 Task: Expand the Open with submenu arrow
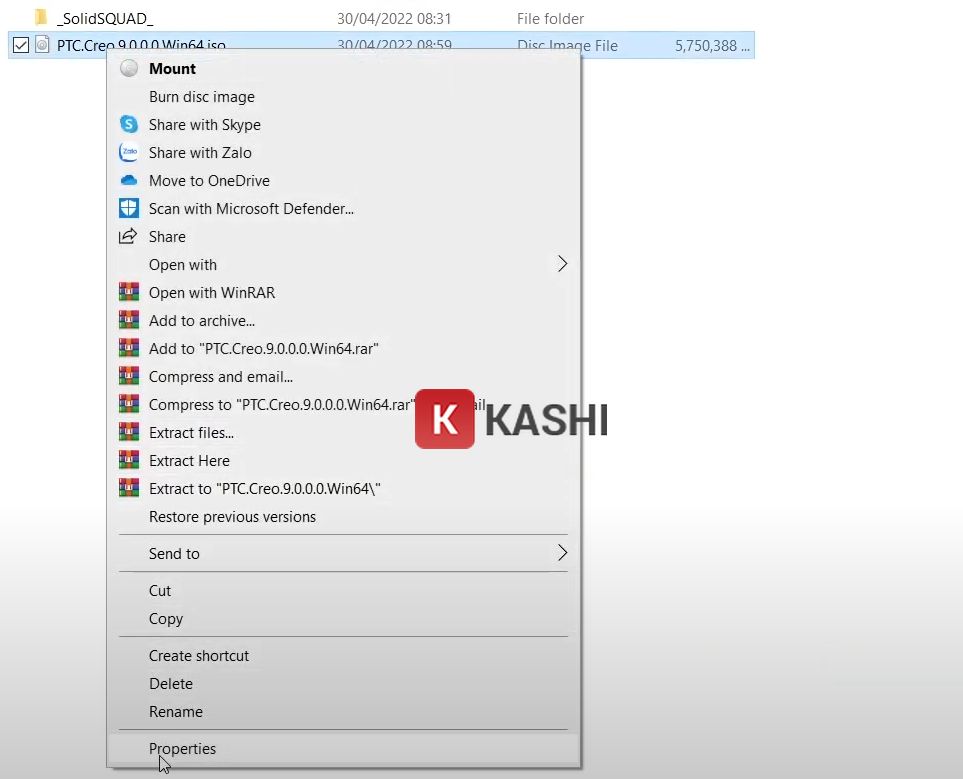point(562,265)
